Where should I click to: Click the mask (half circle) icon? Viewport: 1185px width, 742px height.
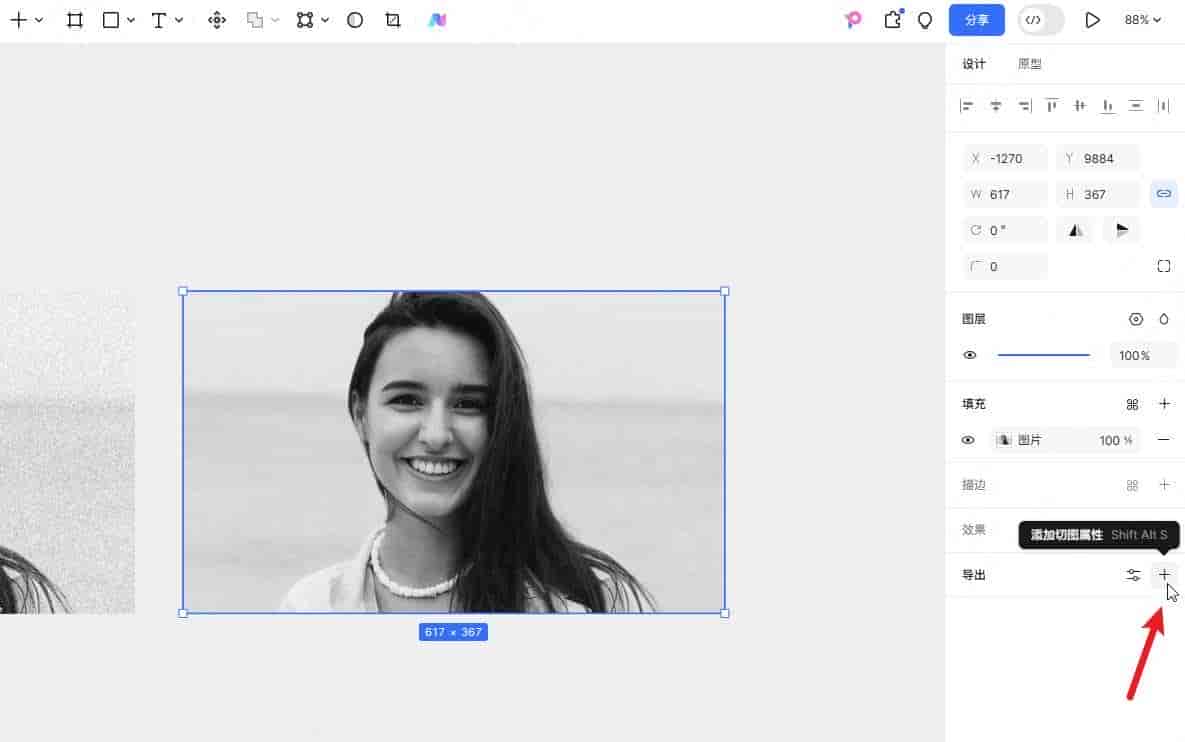355,20
